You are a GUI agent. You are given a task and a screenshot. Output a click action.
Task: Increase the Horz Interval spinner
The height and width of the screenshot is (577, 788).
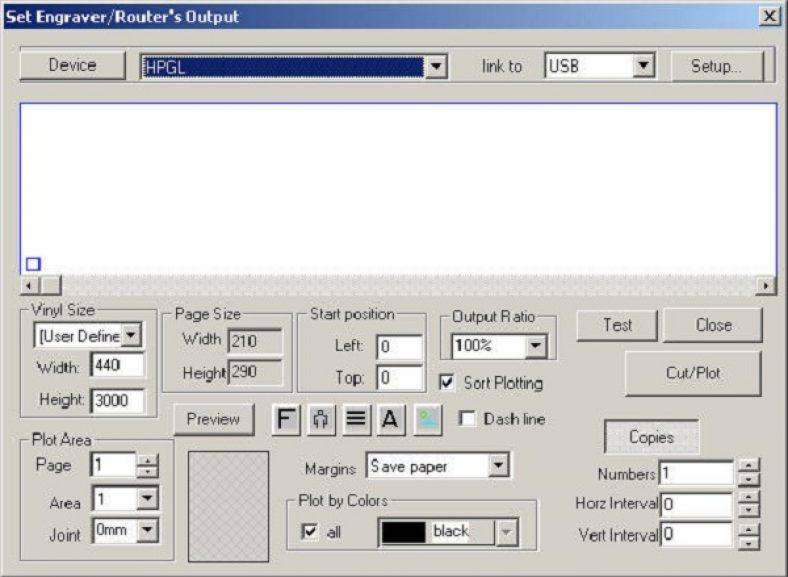point(749,497)
